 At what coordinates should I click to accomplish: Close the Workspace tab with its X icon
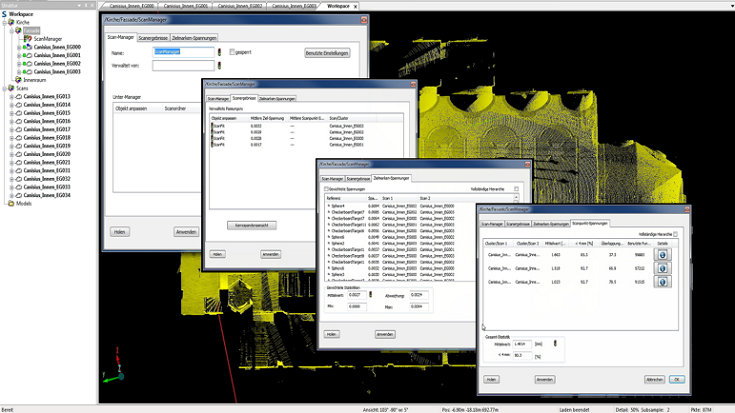[x=355, y=6]
